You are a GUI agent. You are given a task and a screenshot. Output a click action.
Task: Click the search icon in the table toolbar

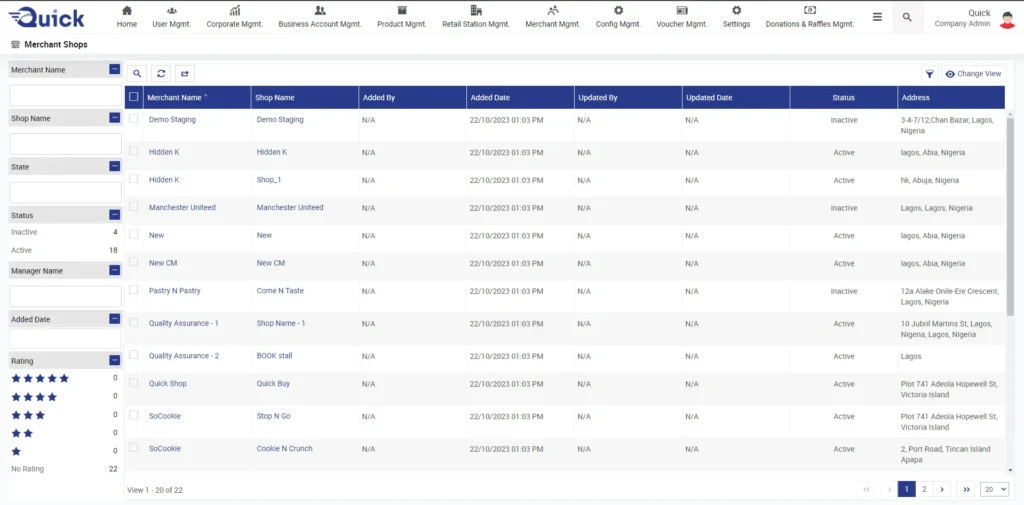(x=137, y=73)
